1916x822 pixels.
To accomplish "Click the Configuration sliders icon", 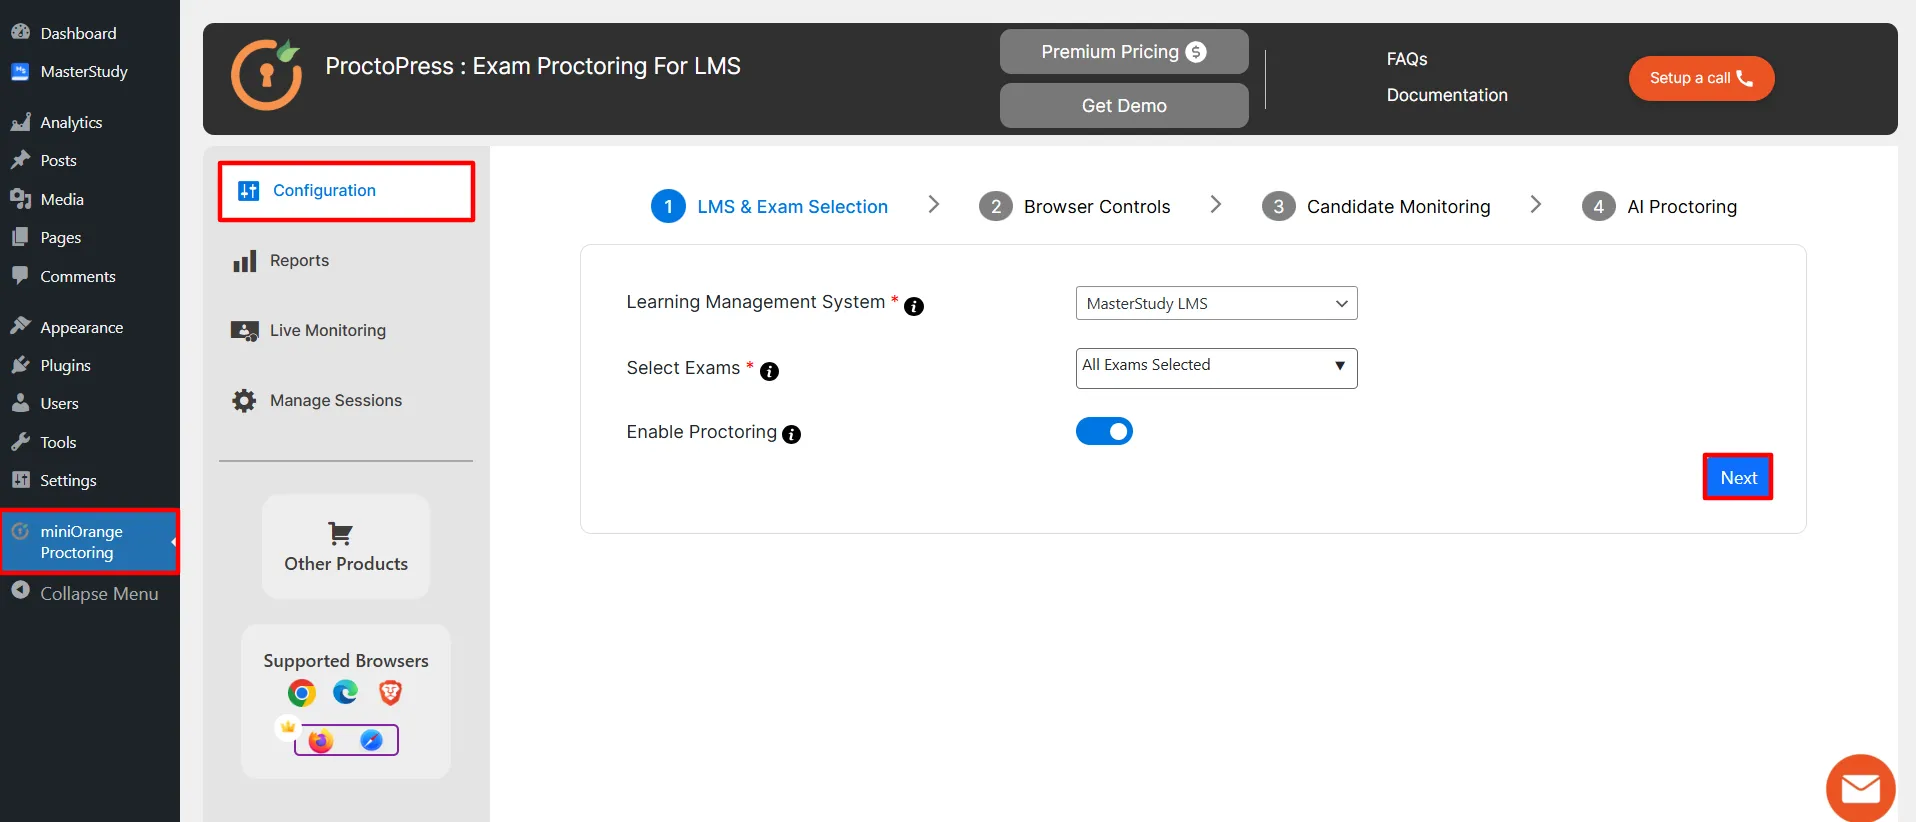I will point(249,191).
